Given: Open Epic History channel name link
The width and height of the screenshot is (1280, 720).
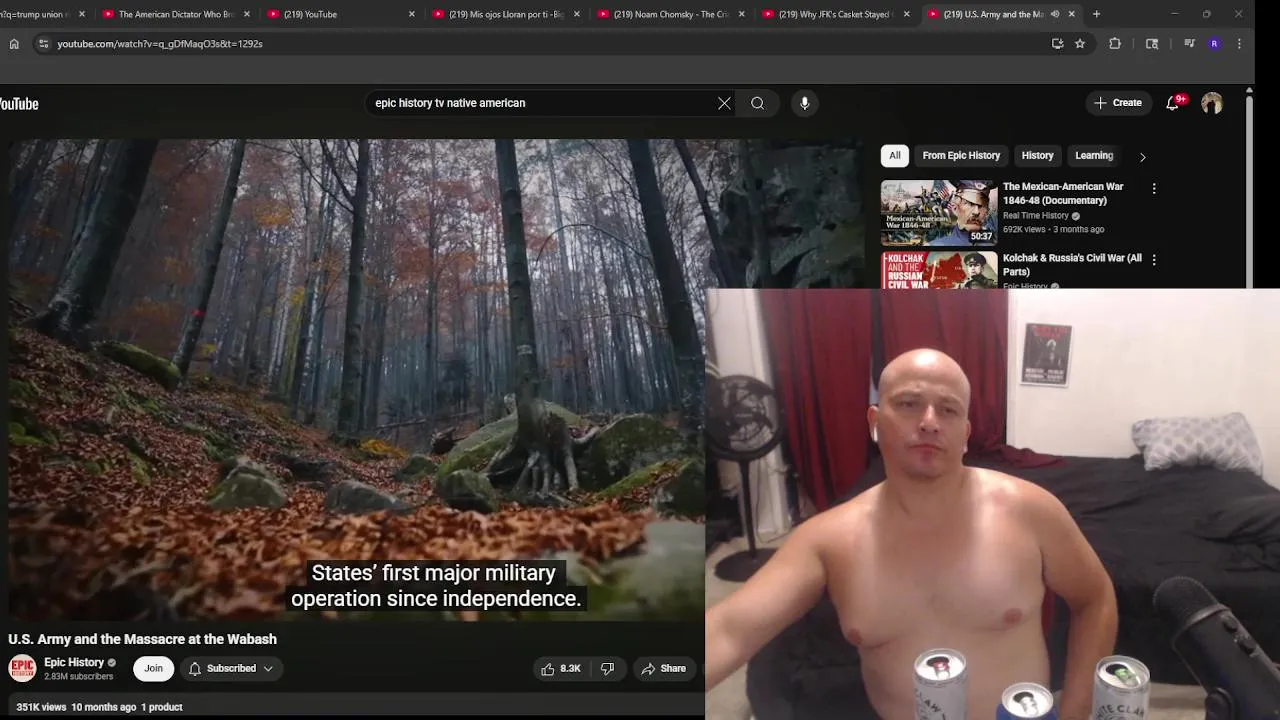Looking at the screenshot, I should pyautogui.click(x=74, y=663).
